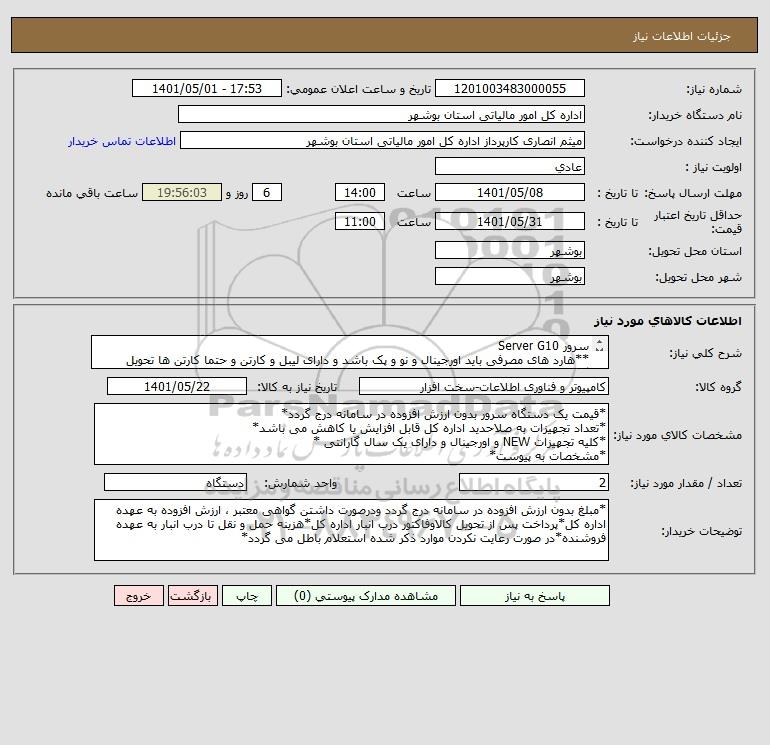The image size is (770, 745).
Task: Click the گروه کالا label
Action: point(718,387)
